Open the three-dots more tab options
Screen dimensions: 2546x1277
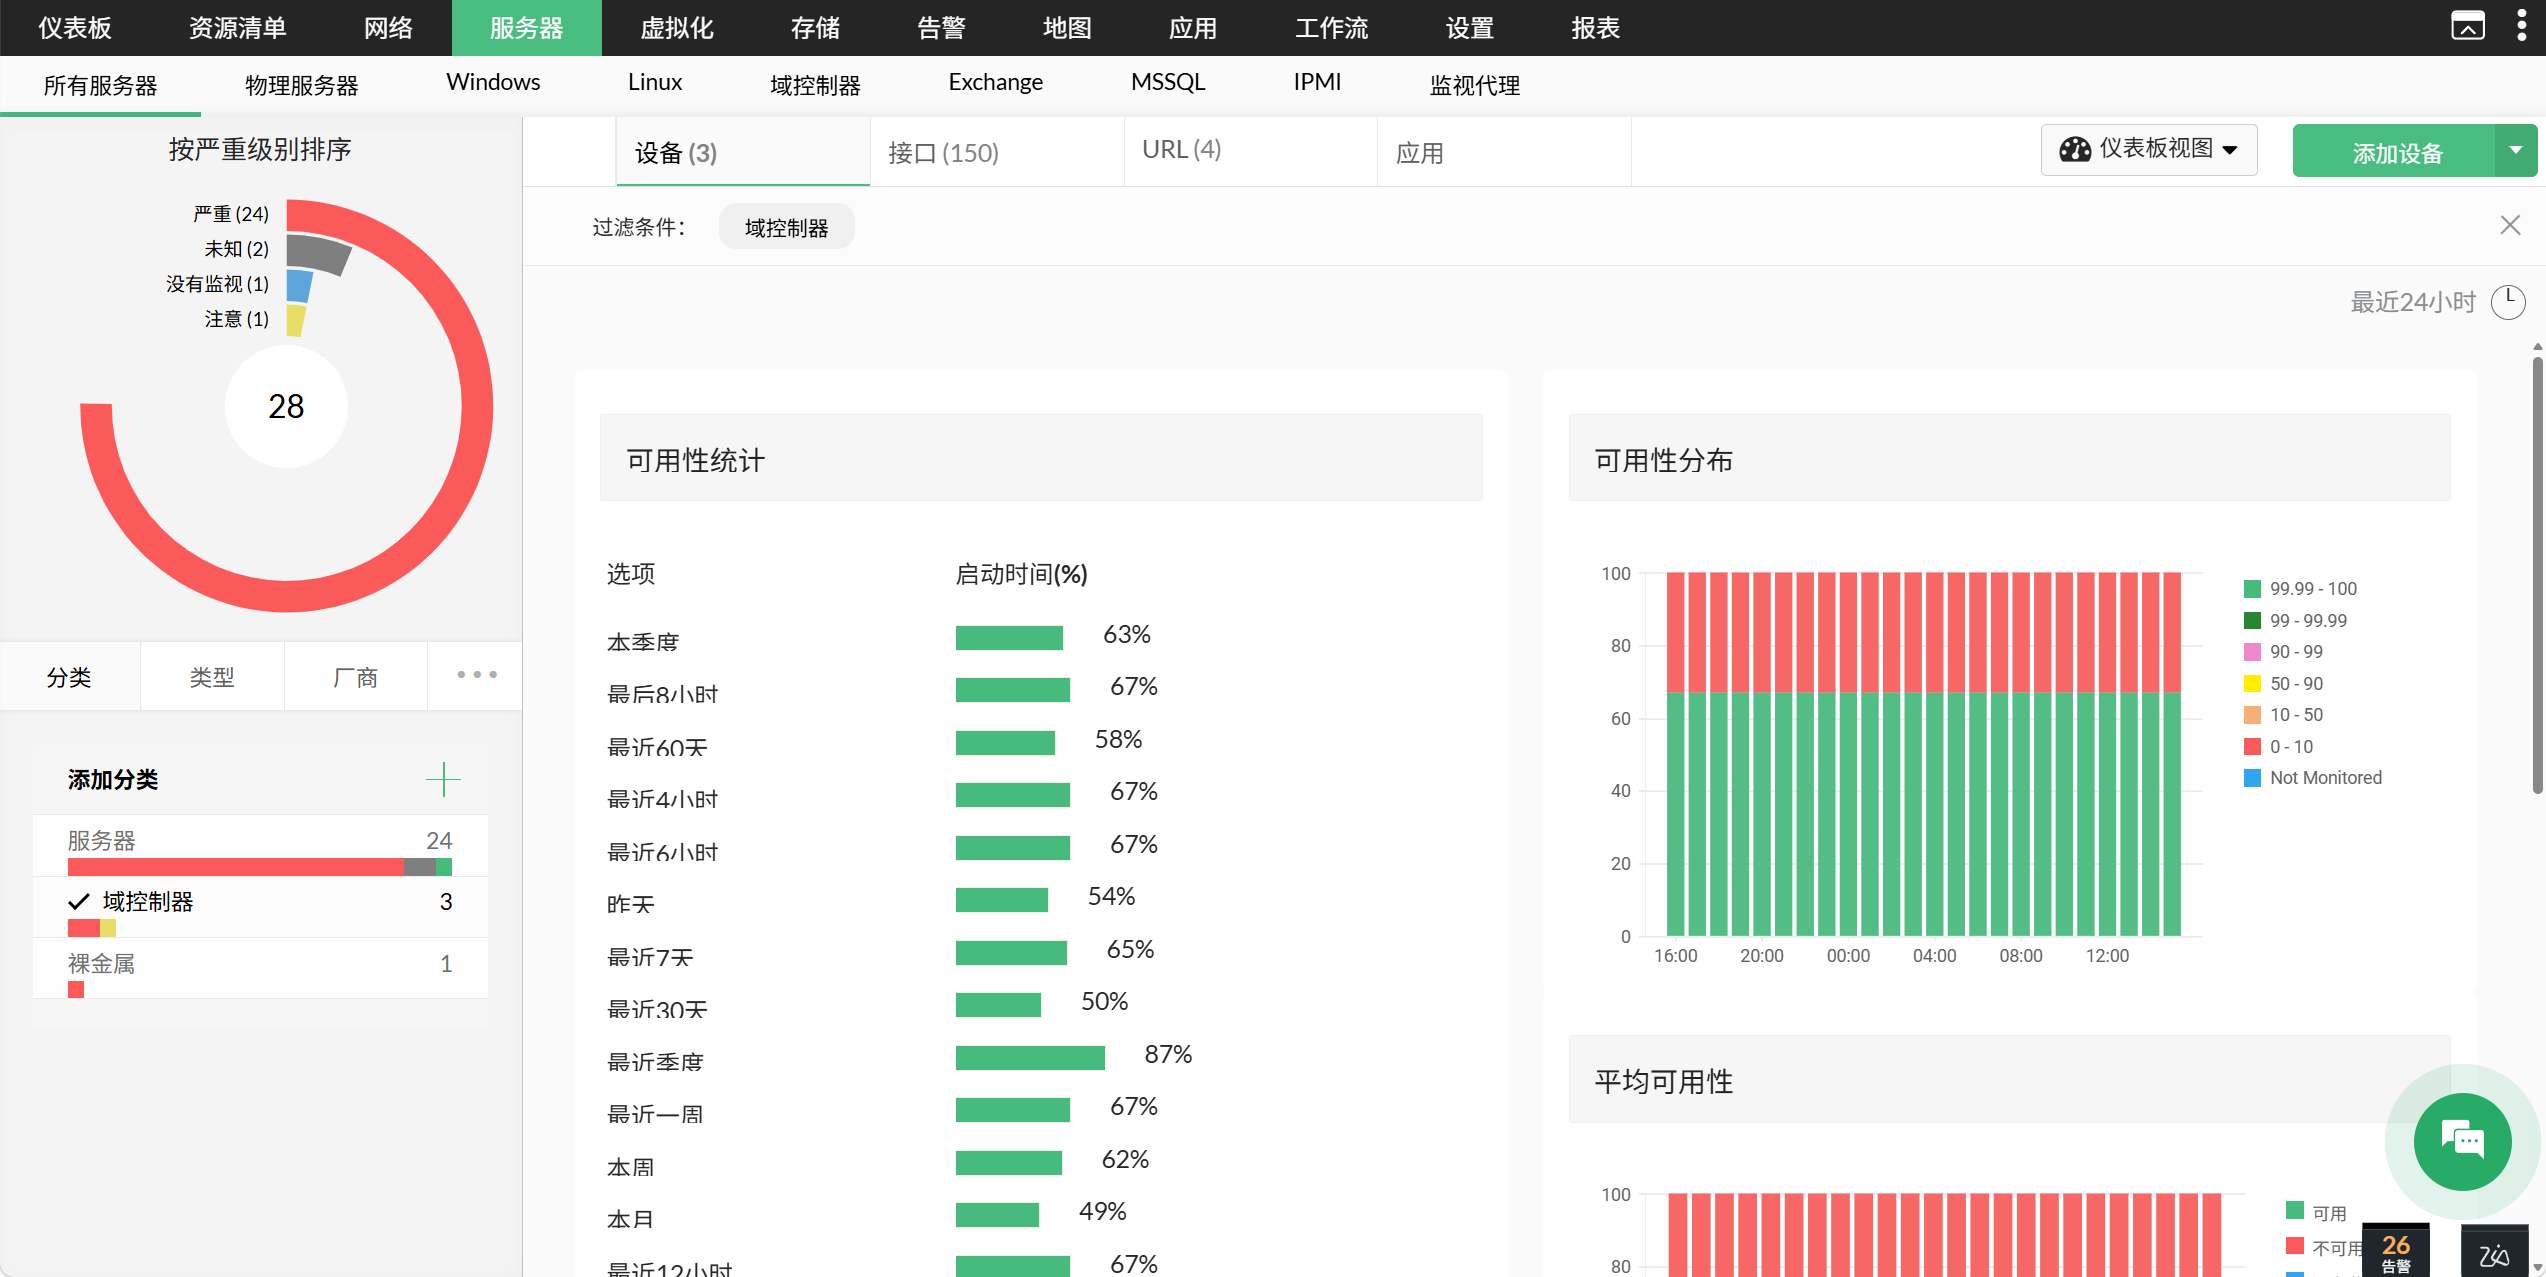(x=476, y=675)
